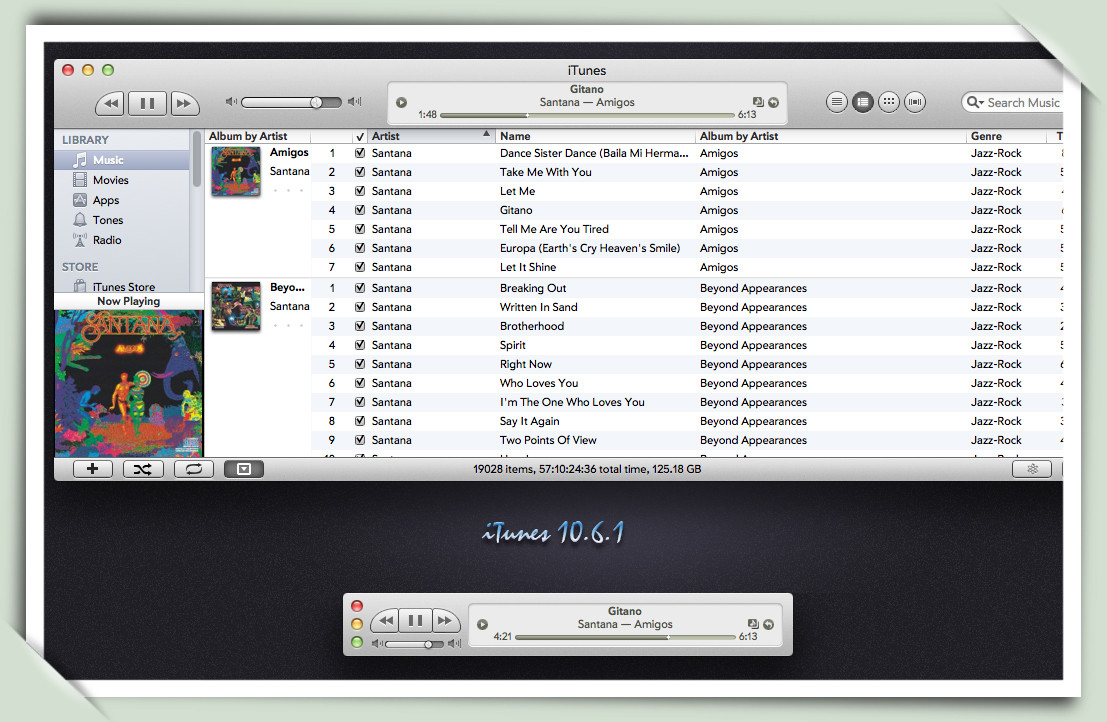Click the minimum volume speaker icon in iTunes

coord(231,102)
